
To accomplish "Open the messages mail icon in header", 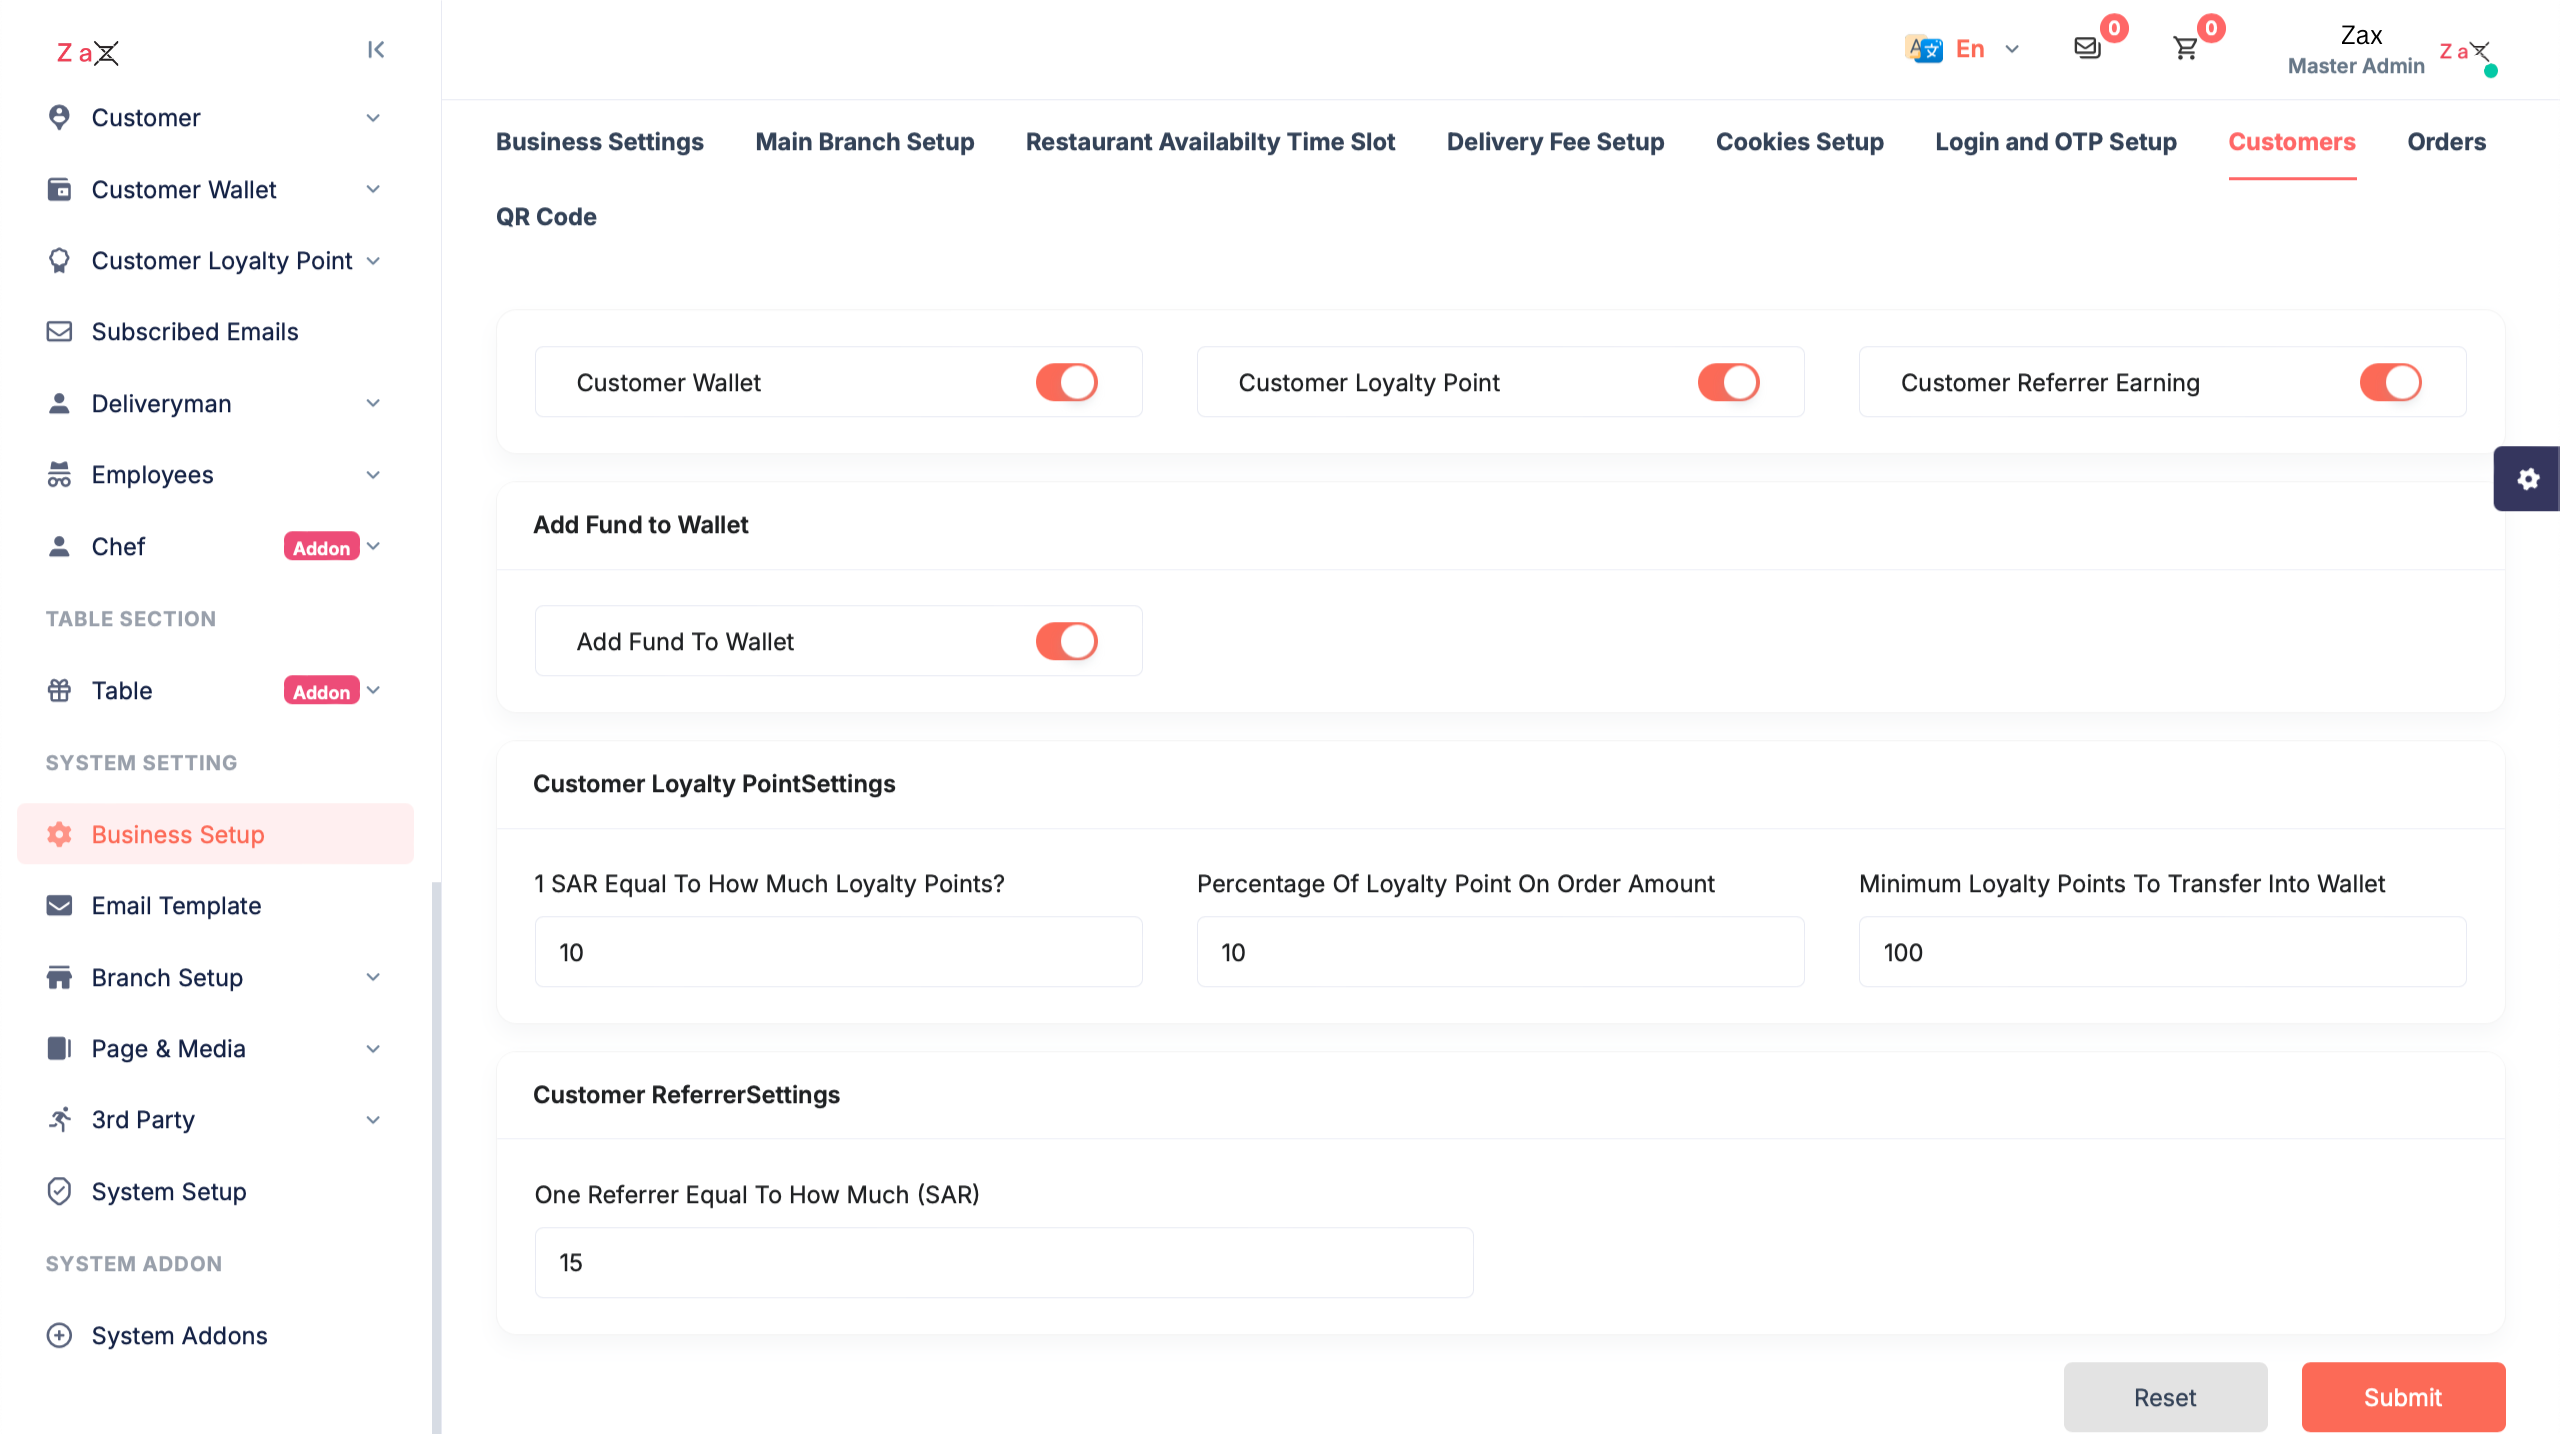I will (x=2087, y=48).
